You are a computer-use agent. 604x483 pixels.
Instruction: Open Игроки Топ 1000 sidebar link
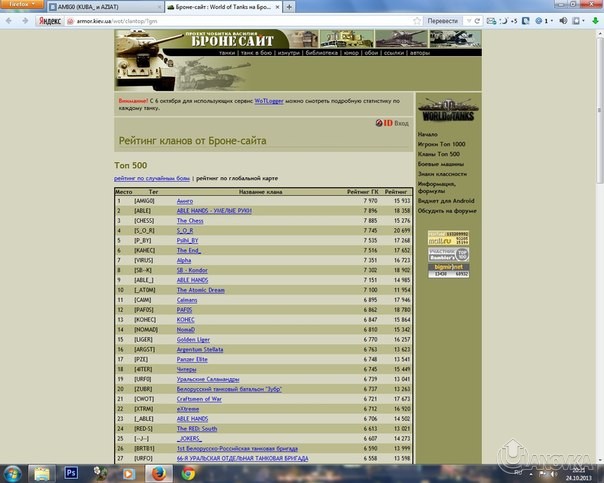click(x=441, y=144)
